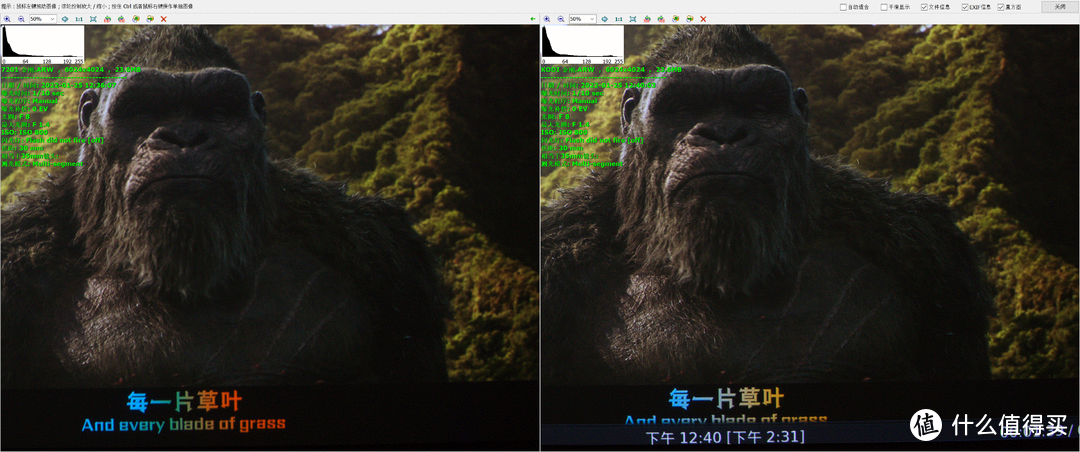Rotate right pane image clockwise
This screenshot has height=452, width=1080.
(x=661, y=19)
